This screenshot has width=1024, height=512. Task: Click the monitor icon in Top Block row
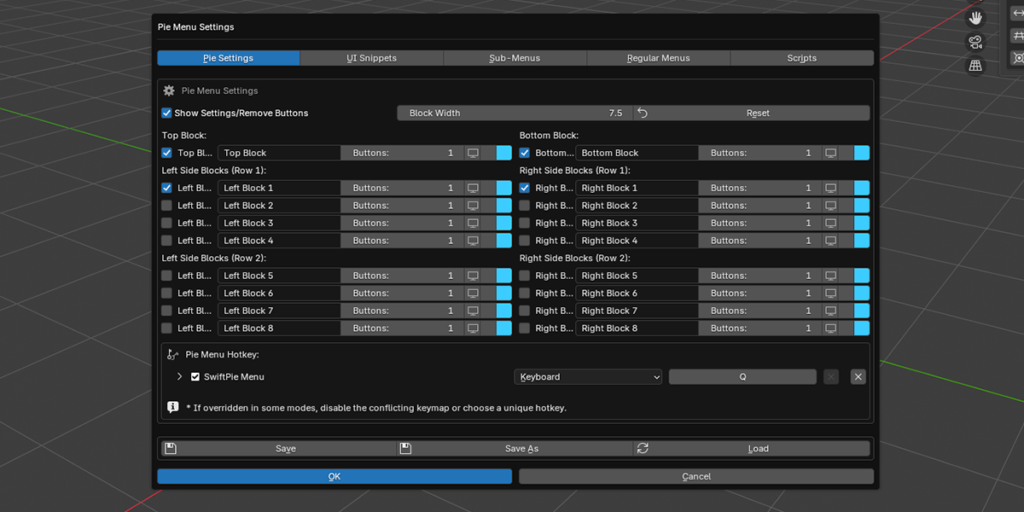click(x=473, y=153)
